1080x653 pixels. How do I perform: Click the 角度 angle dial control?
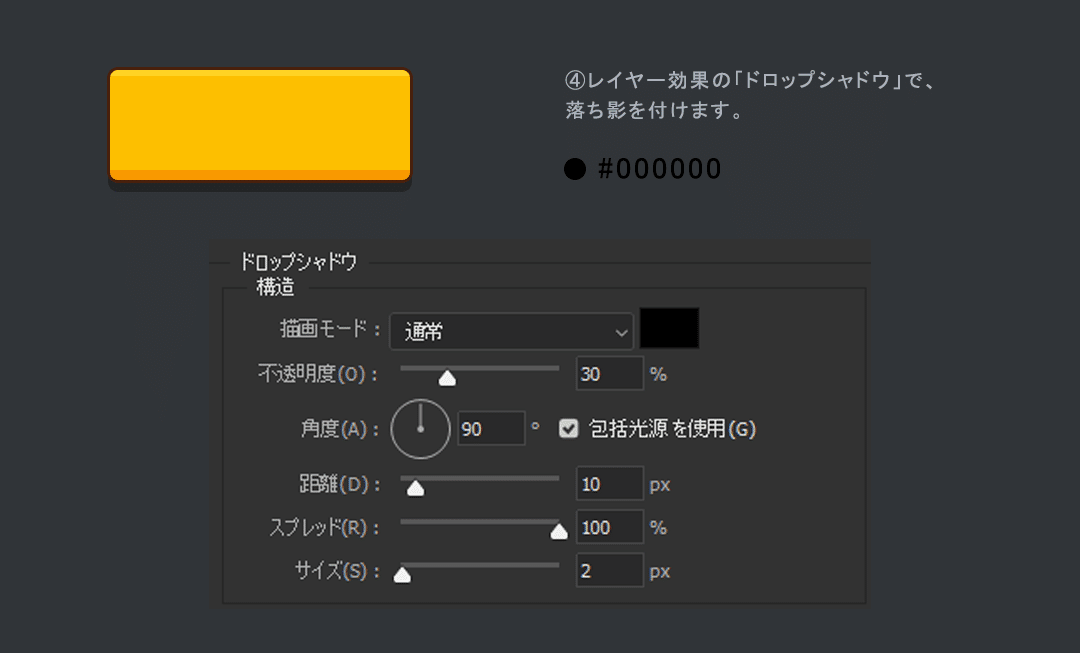pos(420,428)
